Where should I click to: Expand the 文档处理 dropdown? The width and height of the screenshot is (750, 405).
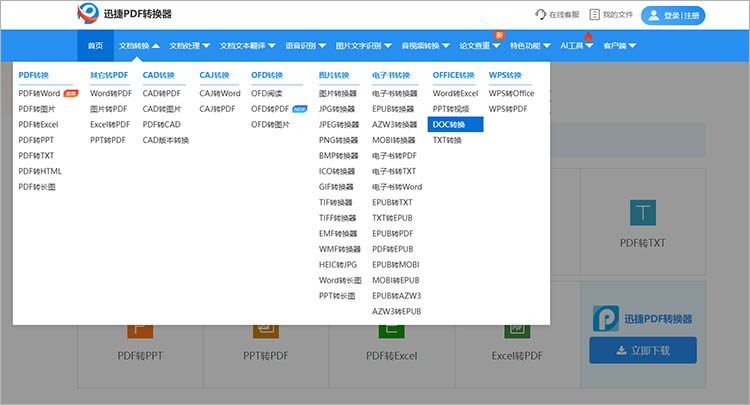click(x=189, y=45)
